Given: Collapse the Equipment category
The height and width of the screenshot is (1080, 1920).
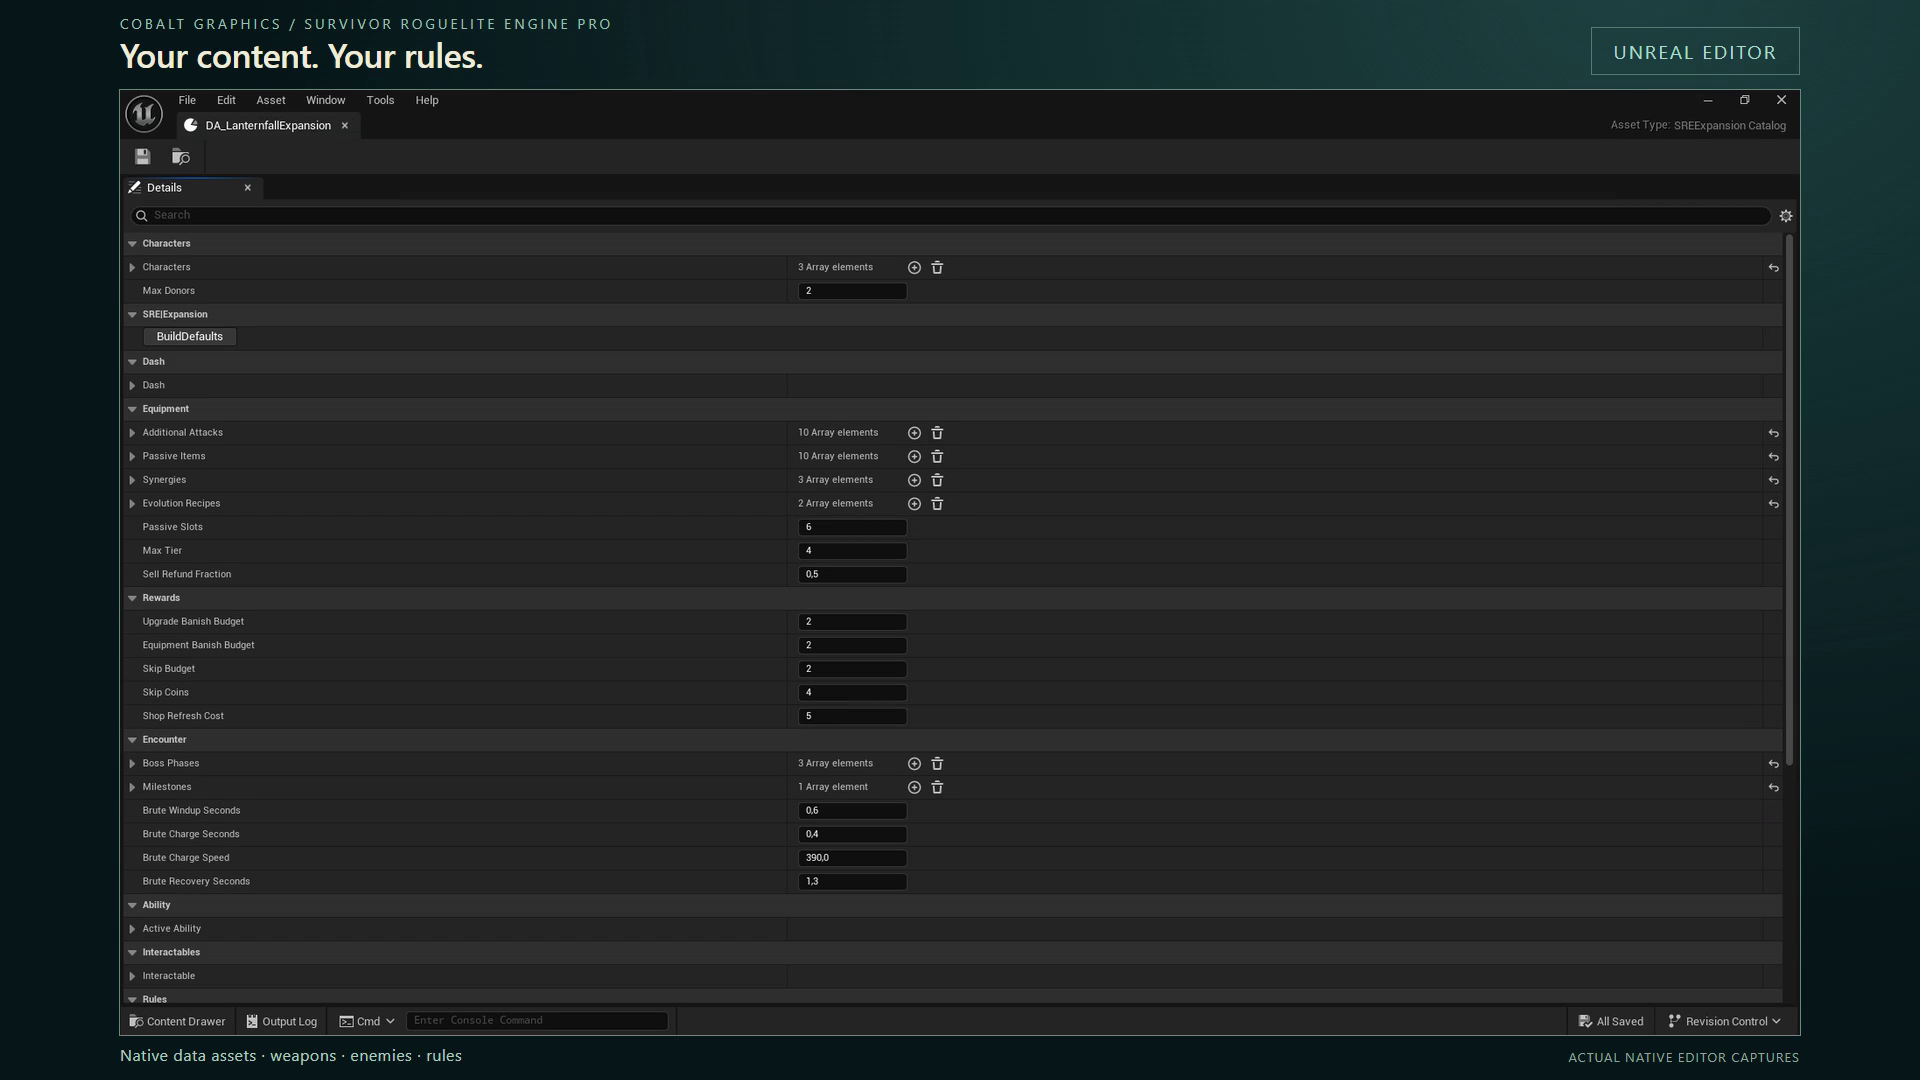Looking at the screenshot, I should (x=132, y=409).
